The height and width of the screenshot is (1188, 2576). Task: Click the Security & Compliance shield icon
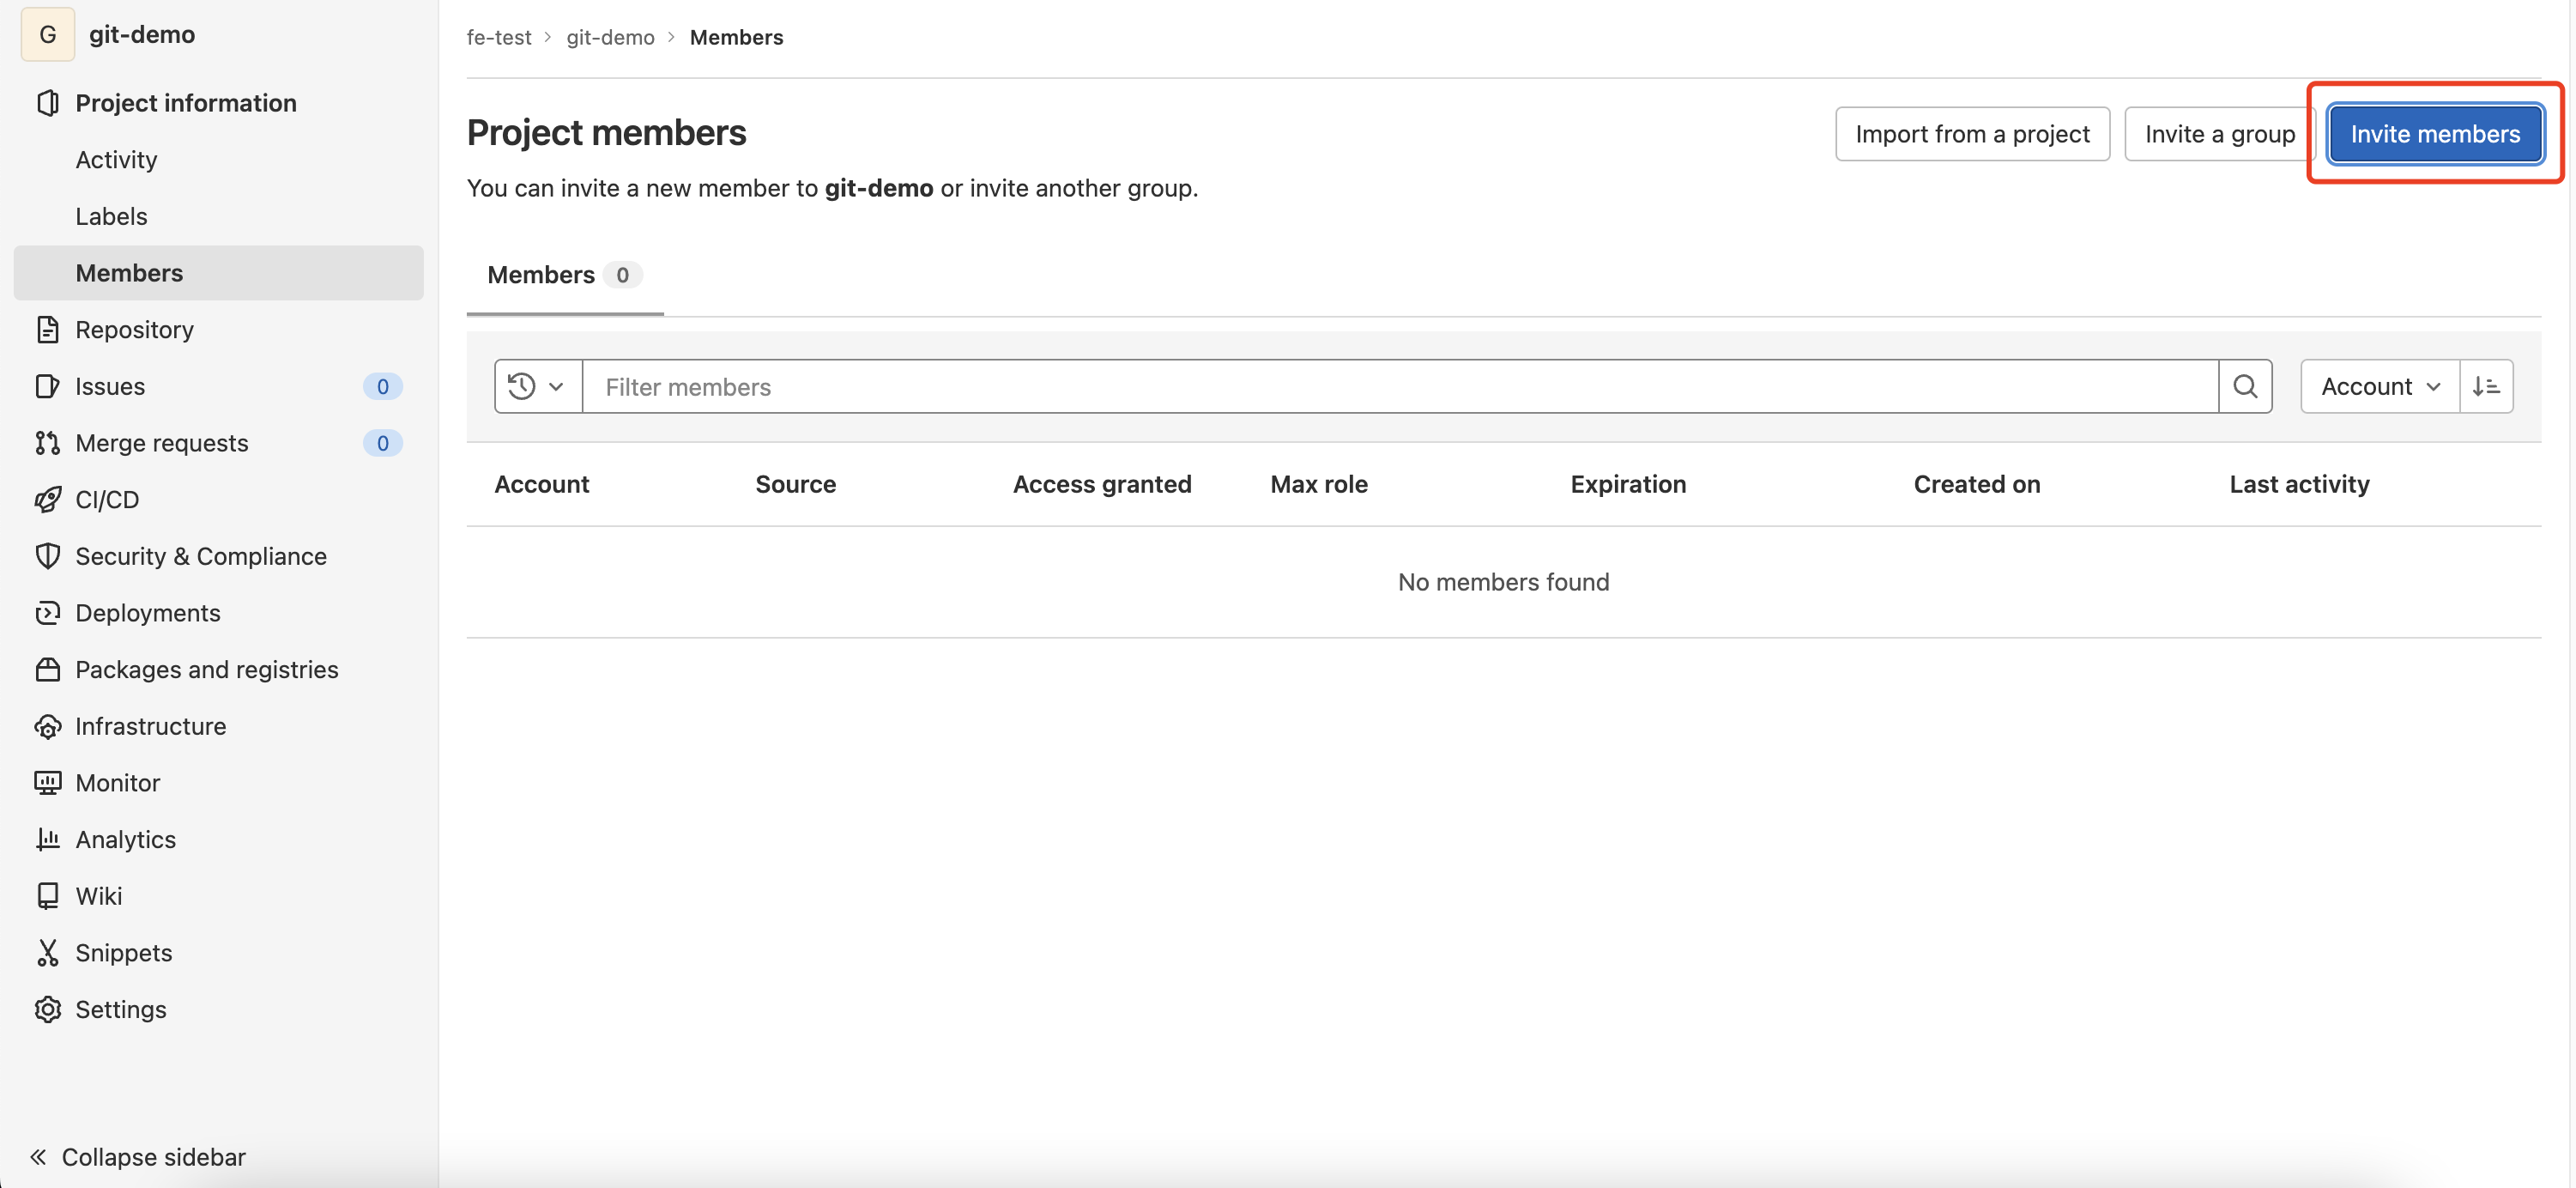47,556
